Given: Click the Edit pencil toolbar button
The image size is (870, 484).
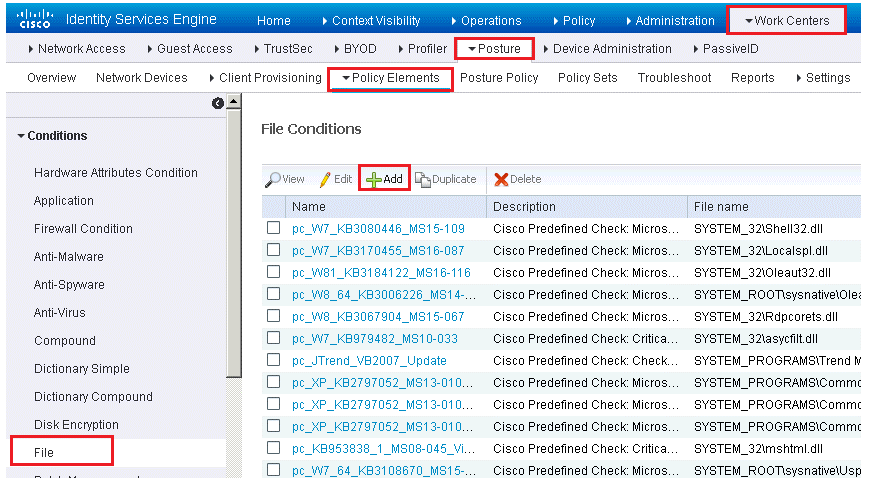Looking at the screenshot, I should [336, 179].
